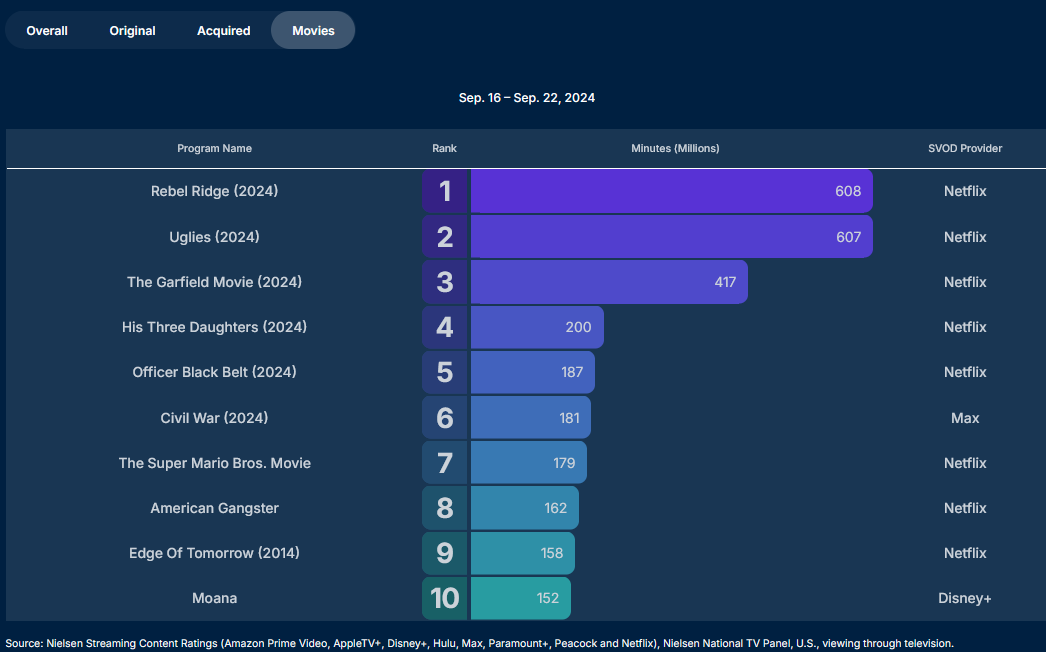
Task: Click the Rank column header
Action: (444, 148)
